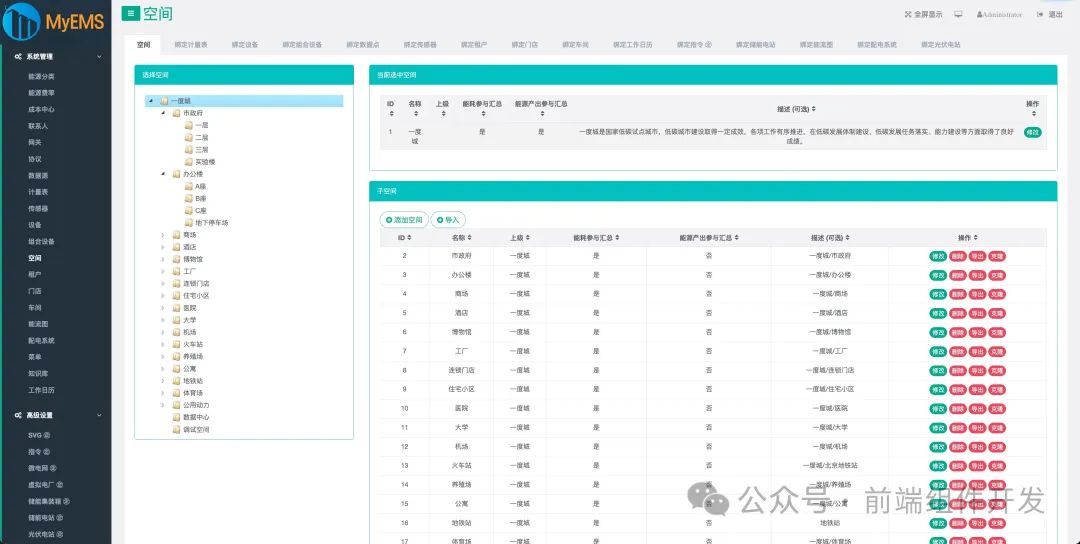Switch to the 绑定传感器 tab

tap(420, 45)
